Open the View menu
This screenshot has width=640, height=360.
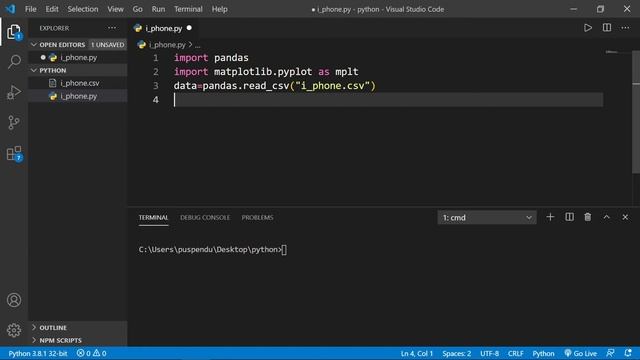116,9
